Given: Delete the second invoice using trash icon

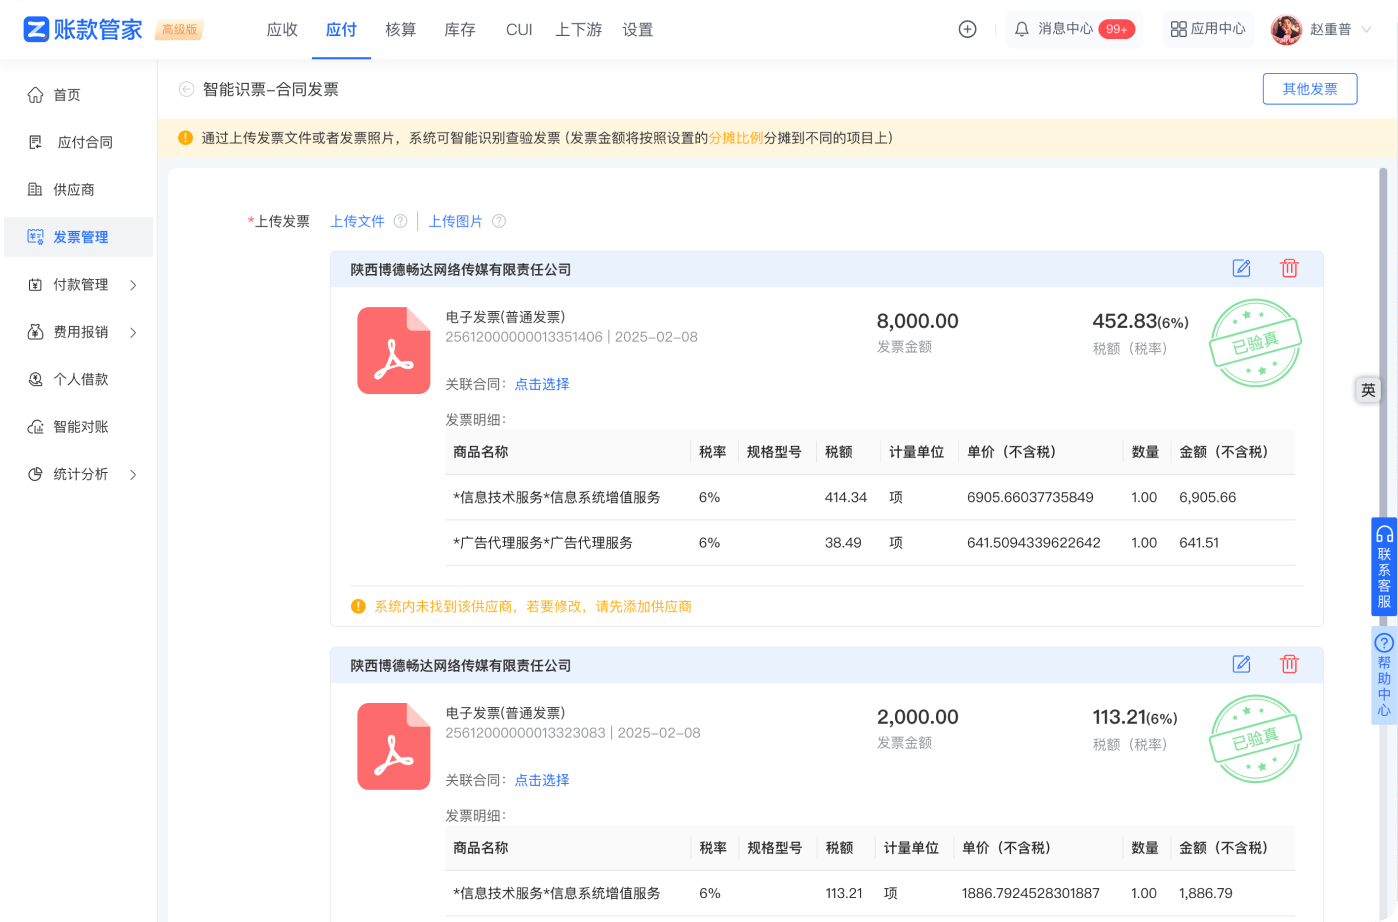Looking at the screenshot, I should pyautogui.click(x=1289, y=664).
